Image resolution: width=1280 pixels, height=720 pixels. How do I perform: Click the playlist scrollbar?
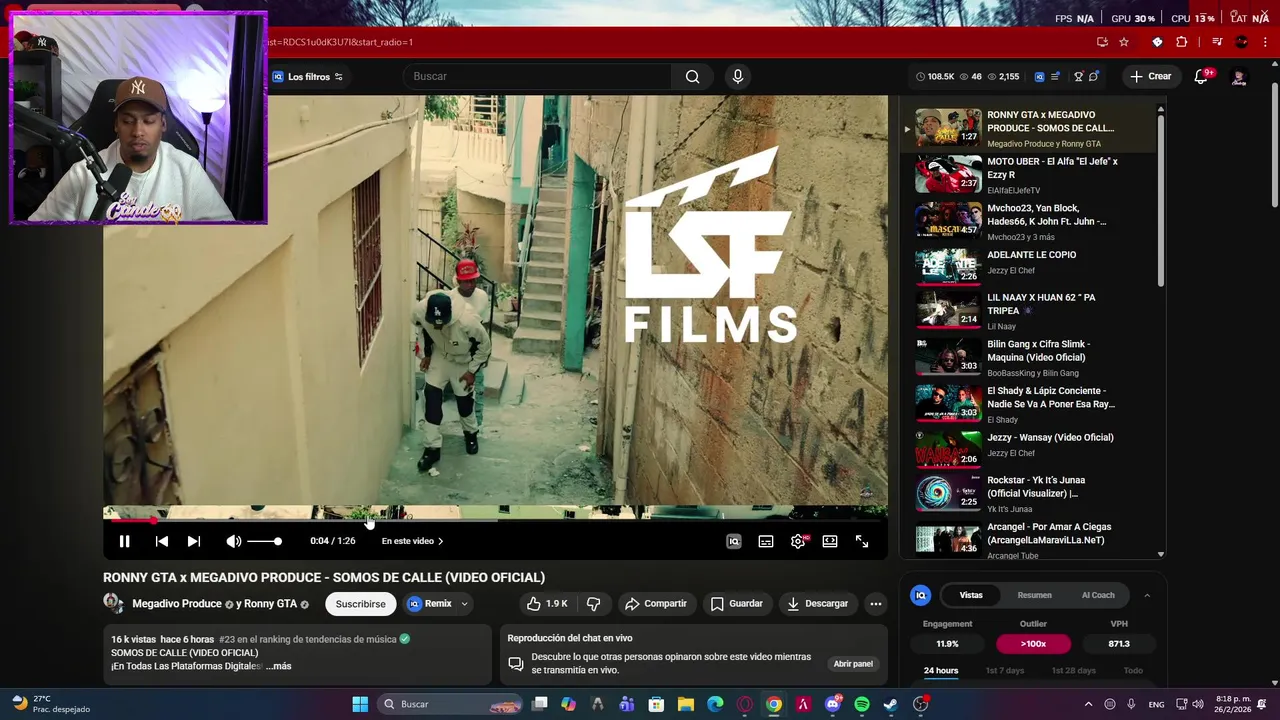point(1161,200)
